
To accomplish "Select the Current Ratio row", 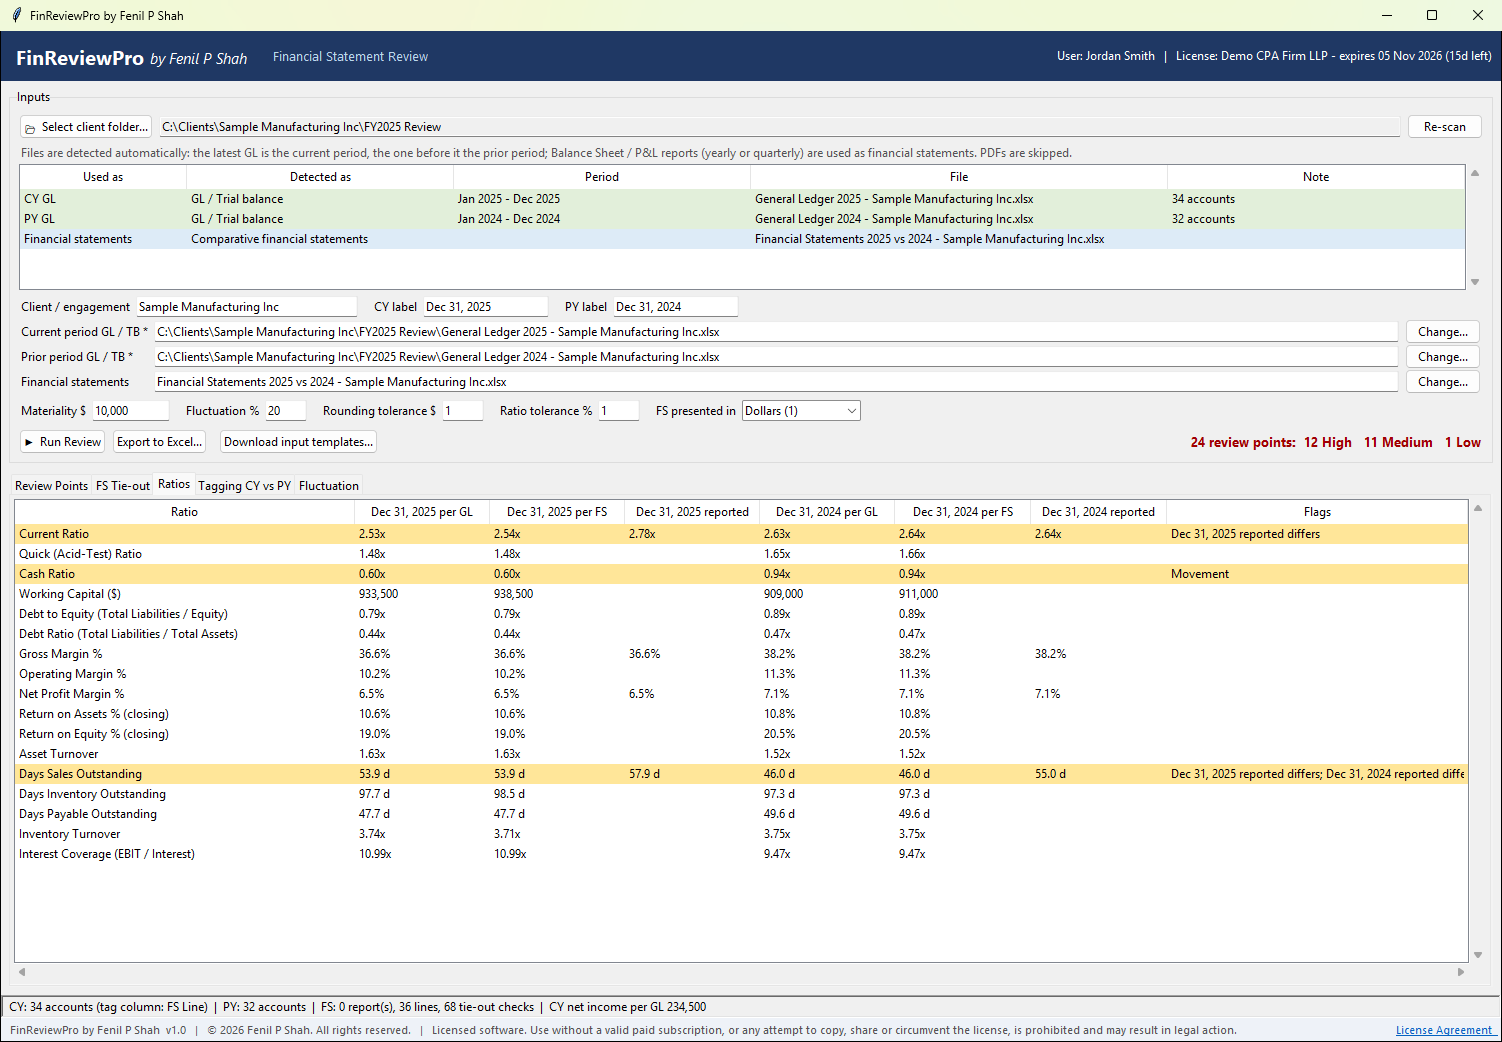I will pyautogui.click(x=741, y=534).
